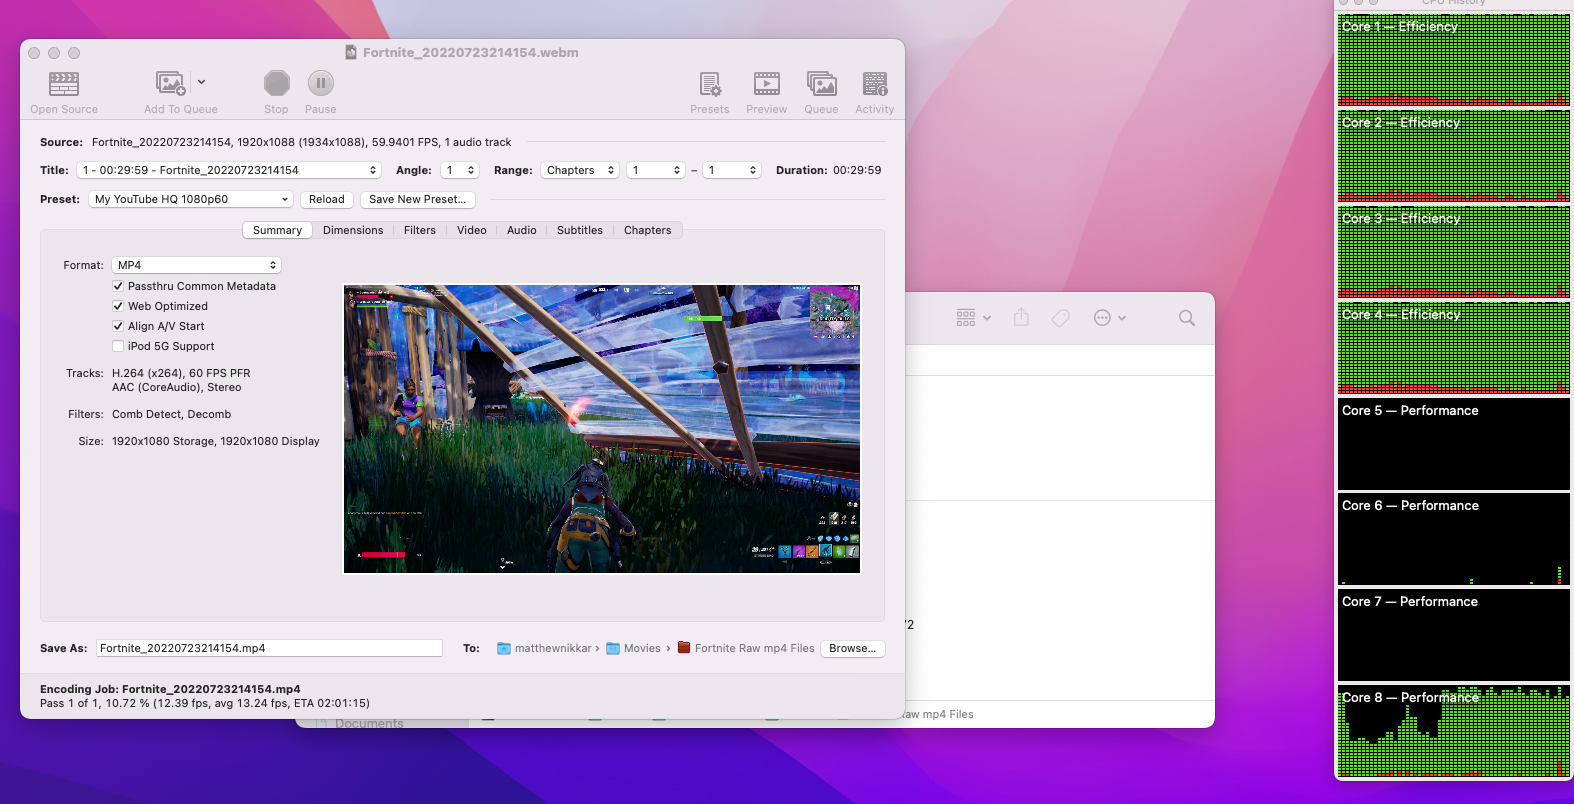Click the Finder Tags icon

(1061, 318)
